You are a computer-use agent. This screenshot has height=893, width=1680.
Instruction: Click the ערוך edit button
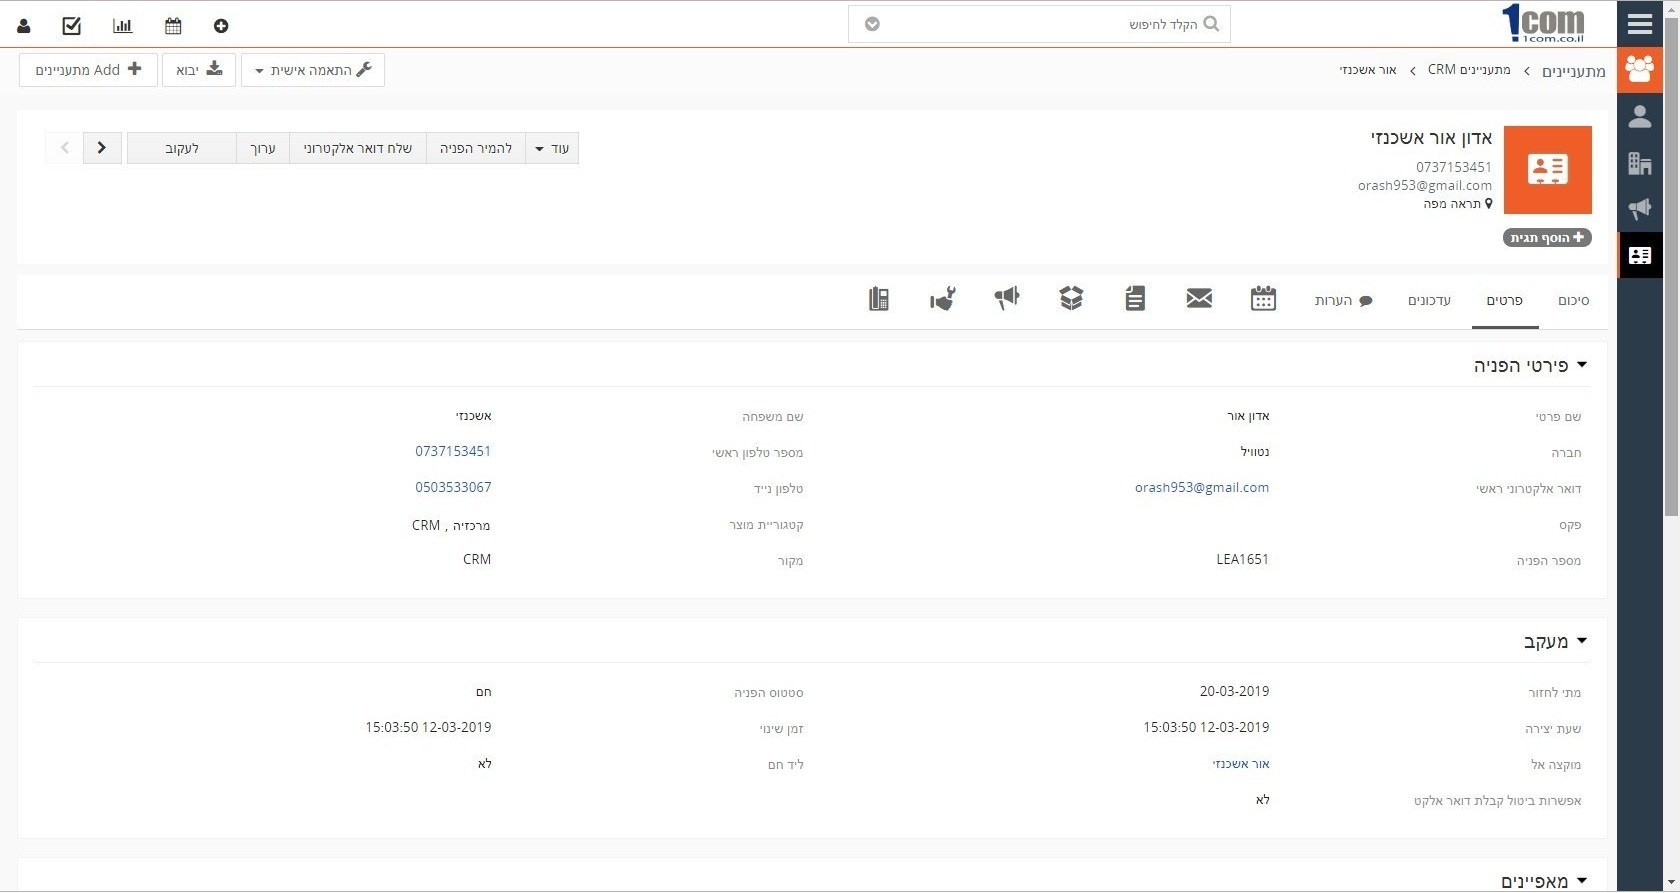point(262,148)
